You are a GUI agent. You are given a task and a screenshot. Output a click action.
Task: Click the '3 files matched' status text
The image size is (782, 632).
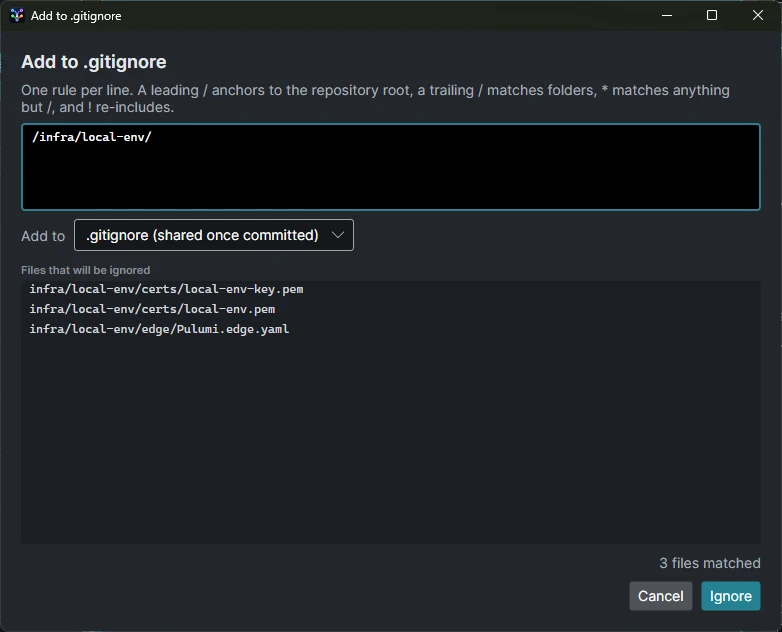coord(710,563)
